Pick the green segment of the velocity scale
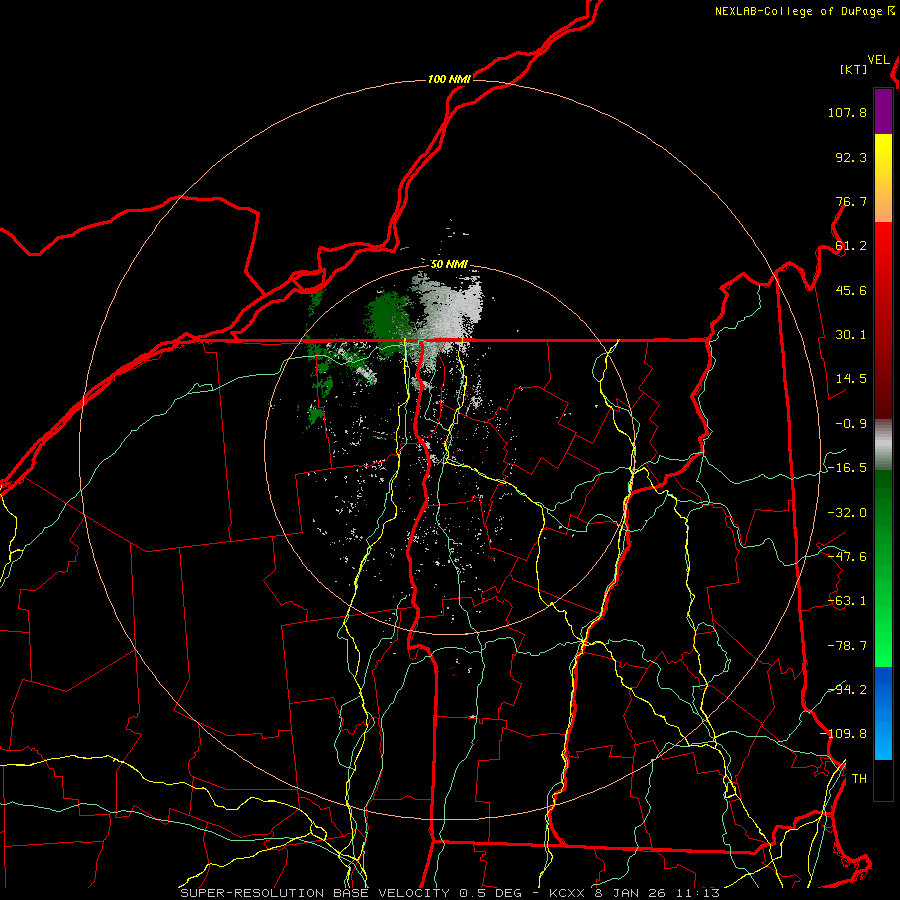 [x=883, y=568]
